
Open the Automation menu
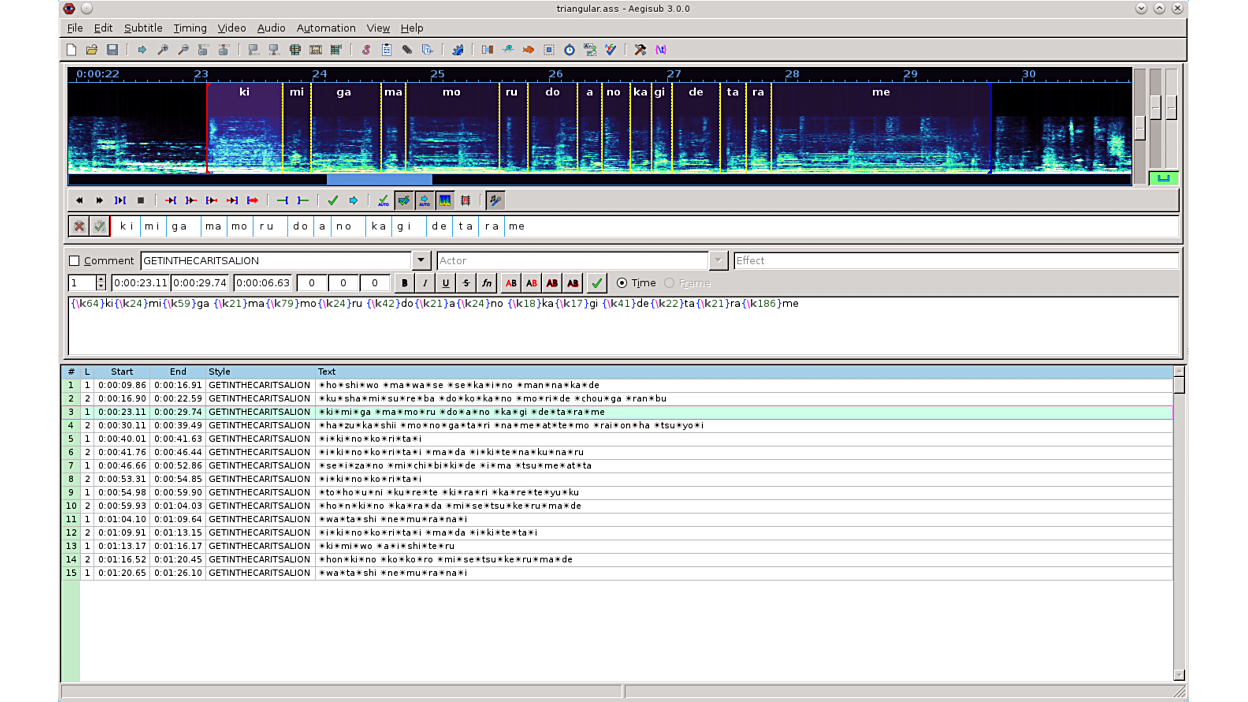325,28
